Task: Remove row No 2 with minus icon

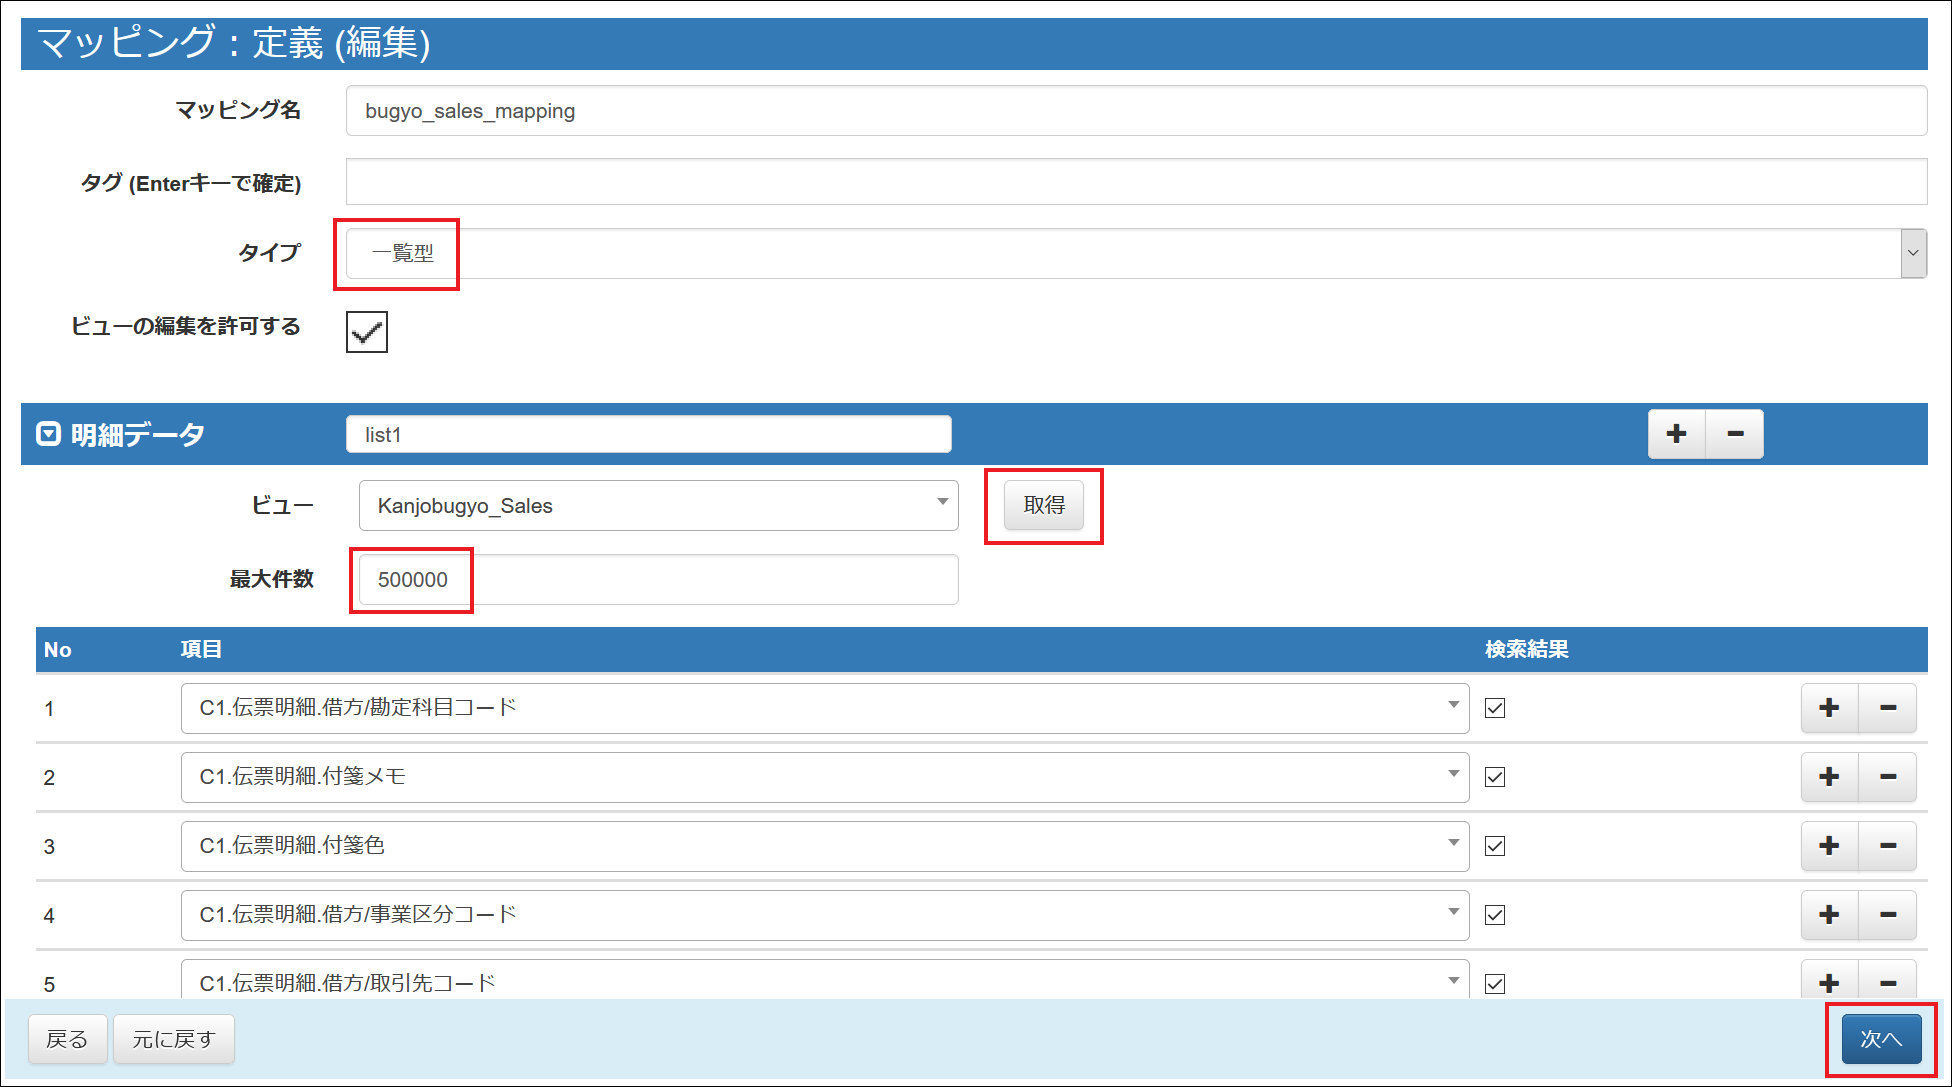Action: pos(1887,777)
